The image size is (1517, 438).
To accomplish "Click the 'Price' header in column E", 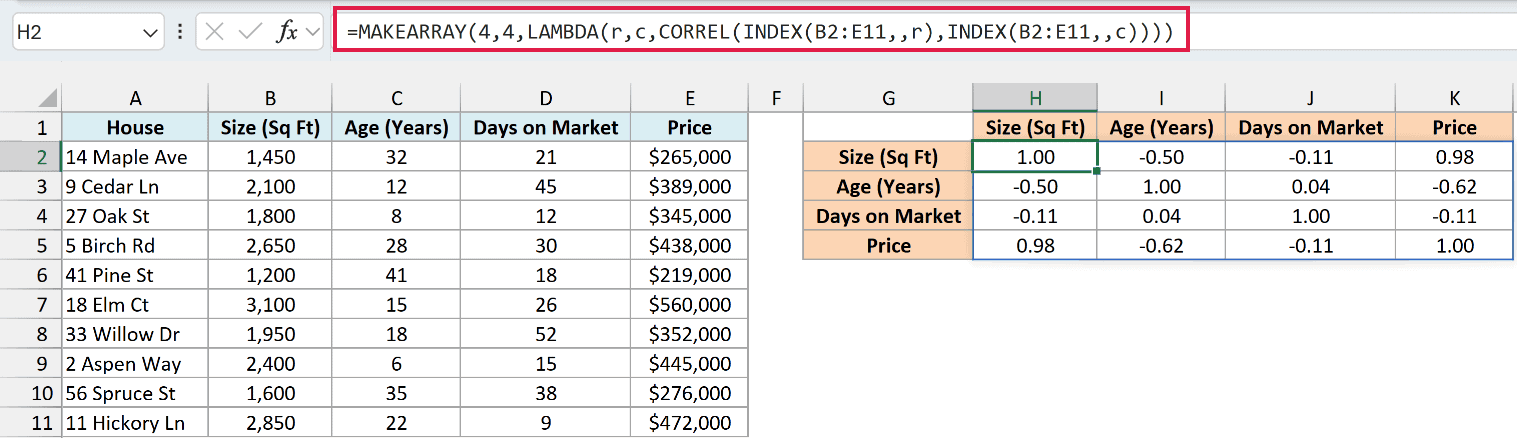I will pyautogui.click(x=690, y=127).
